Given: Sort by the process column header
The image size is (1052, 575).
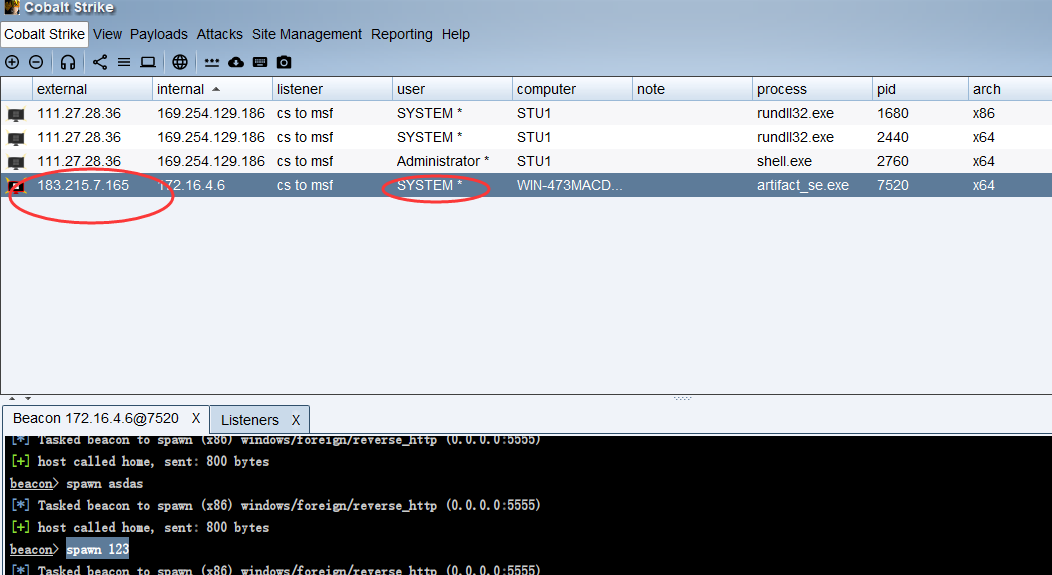Looking at the screenshot, I should 813,89.
